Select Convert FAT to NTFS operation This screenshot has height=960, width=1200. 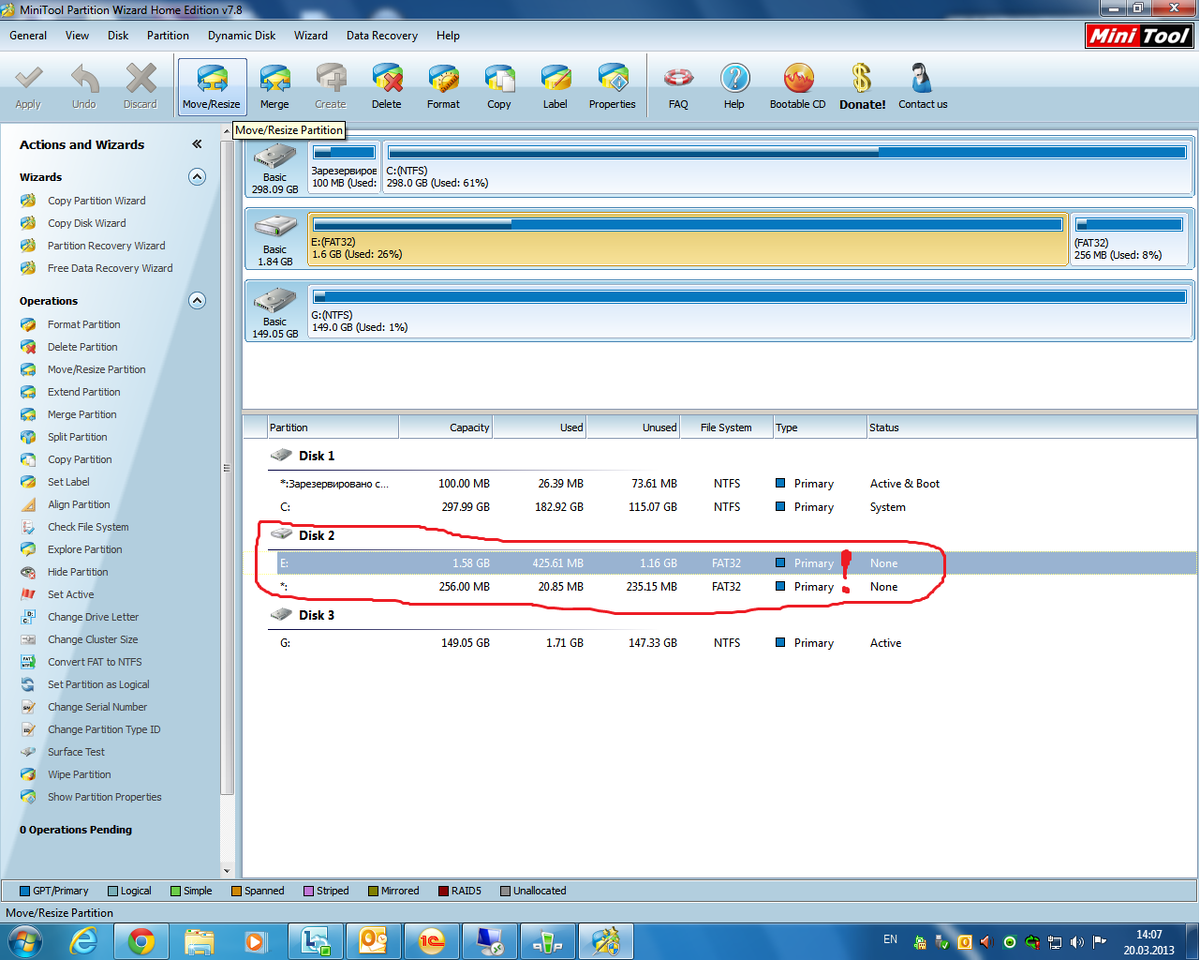click(x=95, y=662)
